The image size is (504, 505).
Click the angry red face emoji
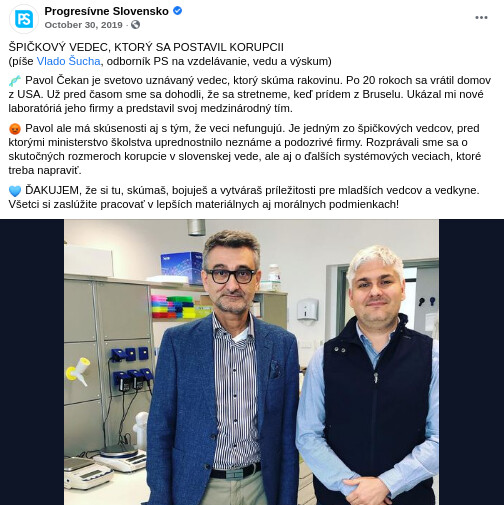pos(15,129)
